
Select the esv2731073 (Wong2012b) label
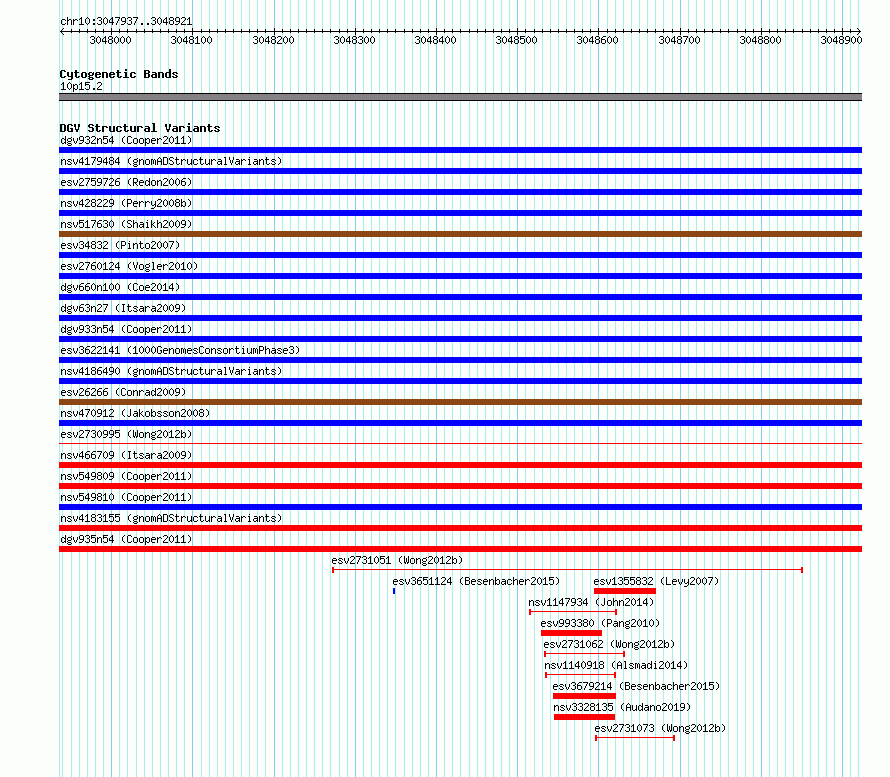click(x=660, y=728)
